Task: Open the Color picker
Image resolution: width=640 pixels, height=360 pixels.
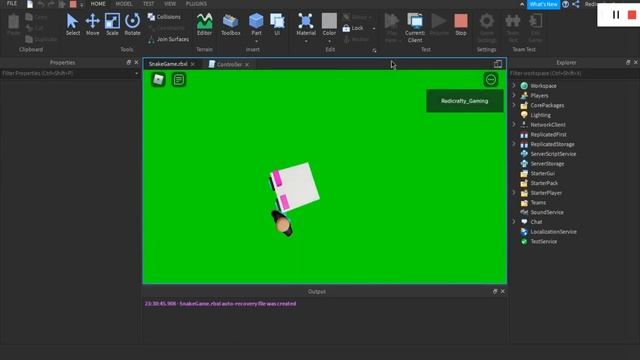Action: (x=329, y=24)
